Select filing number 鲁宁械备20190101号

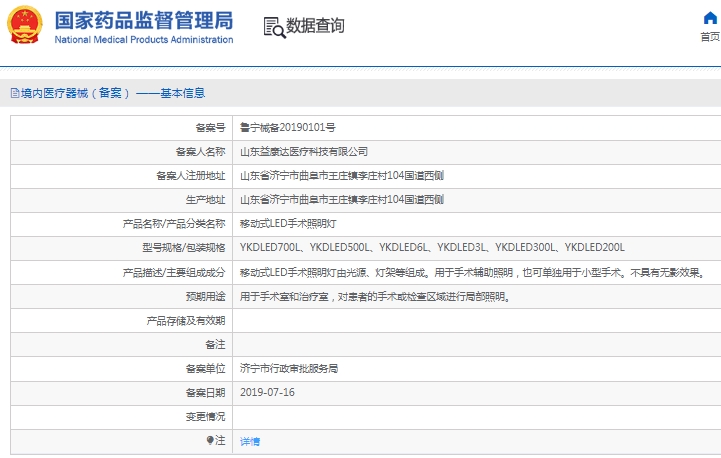(287, 127)
